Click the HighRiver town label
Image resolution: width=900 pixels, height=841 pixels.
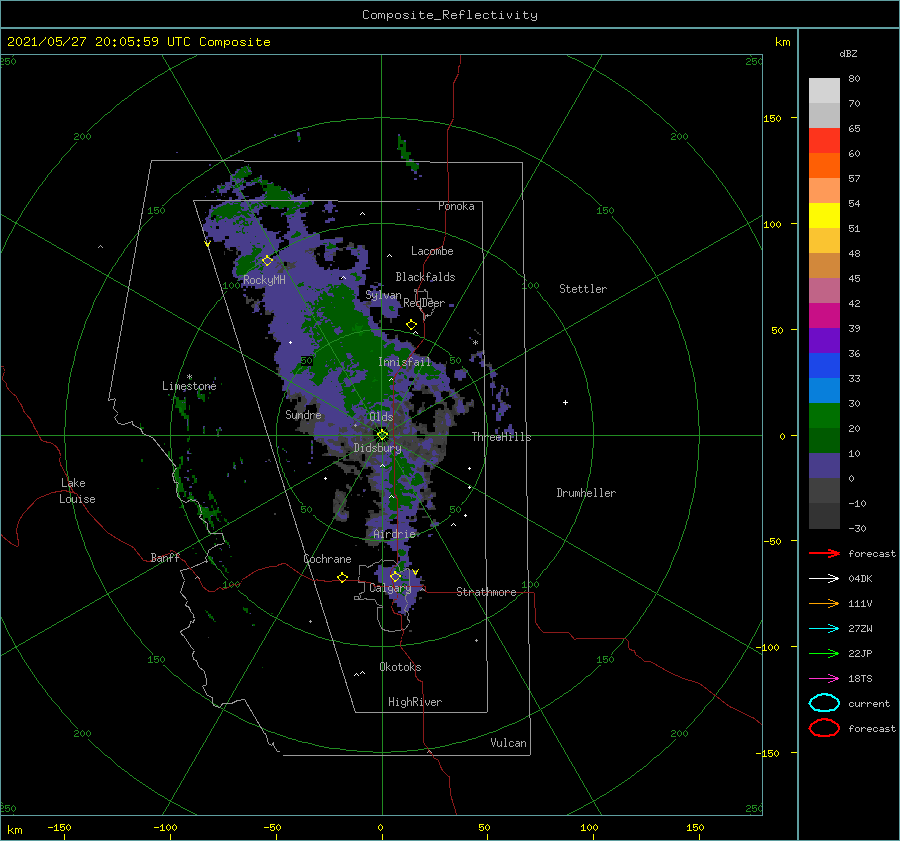(x=415, y=702)
